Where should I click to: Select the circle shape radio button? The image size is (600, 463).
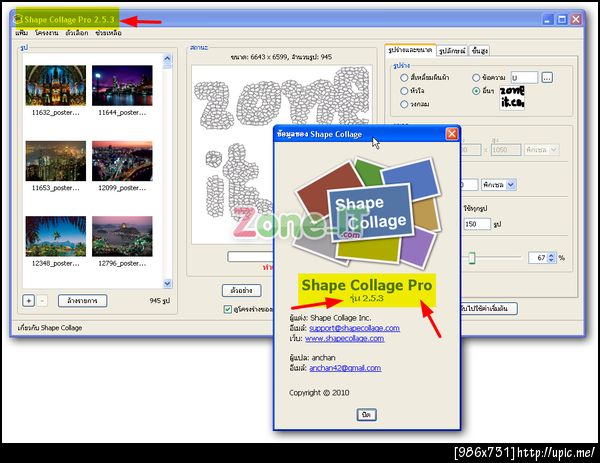point(404,104)
